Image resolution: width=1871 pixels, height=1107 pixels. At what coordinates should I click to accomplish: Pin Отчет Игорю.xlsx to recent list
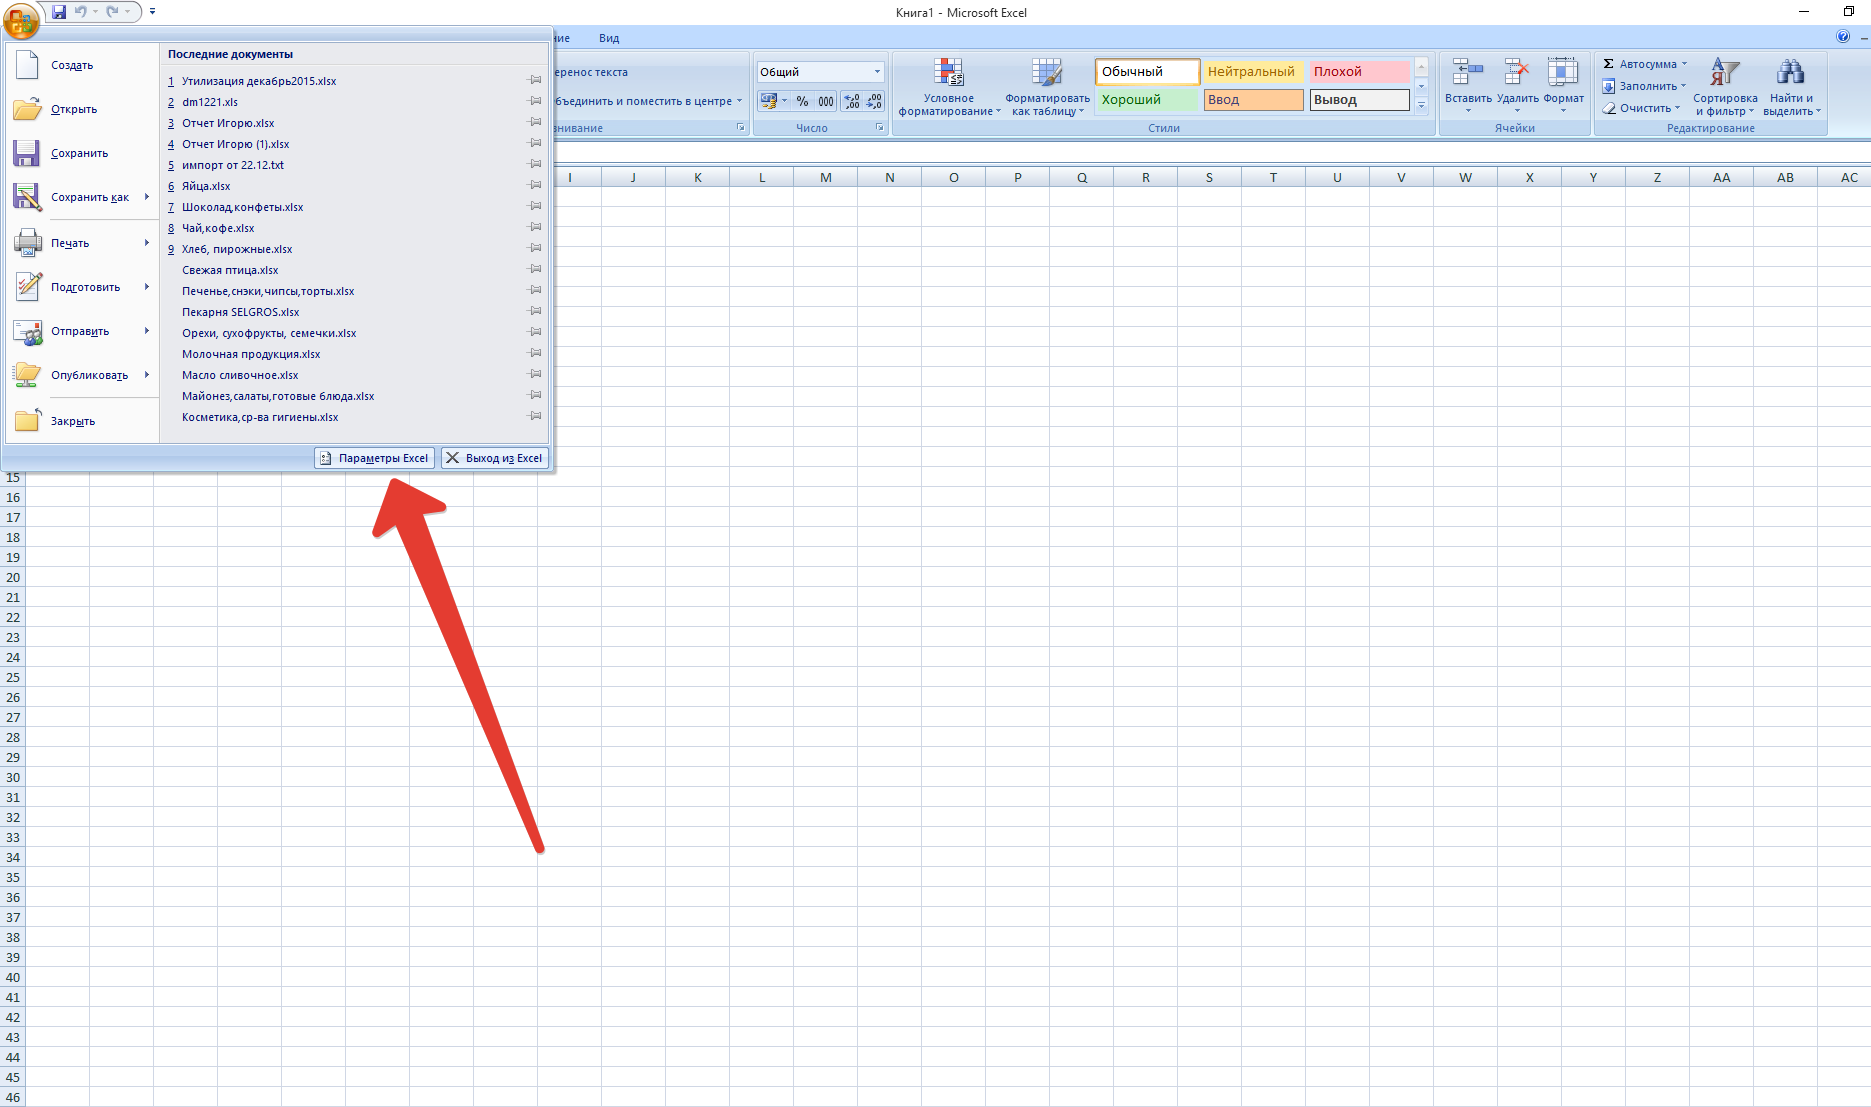tap(535, 122)
